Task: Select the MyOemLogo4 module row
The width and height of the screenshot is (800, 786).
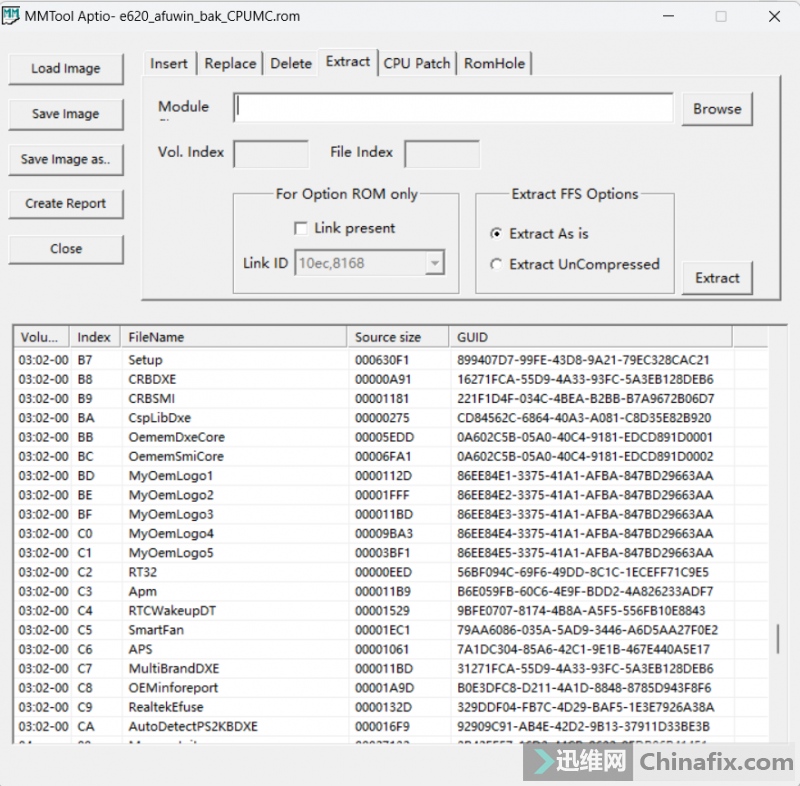Action: (x=391, y=534)
